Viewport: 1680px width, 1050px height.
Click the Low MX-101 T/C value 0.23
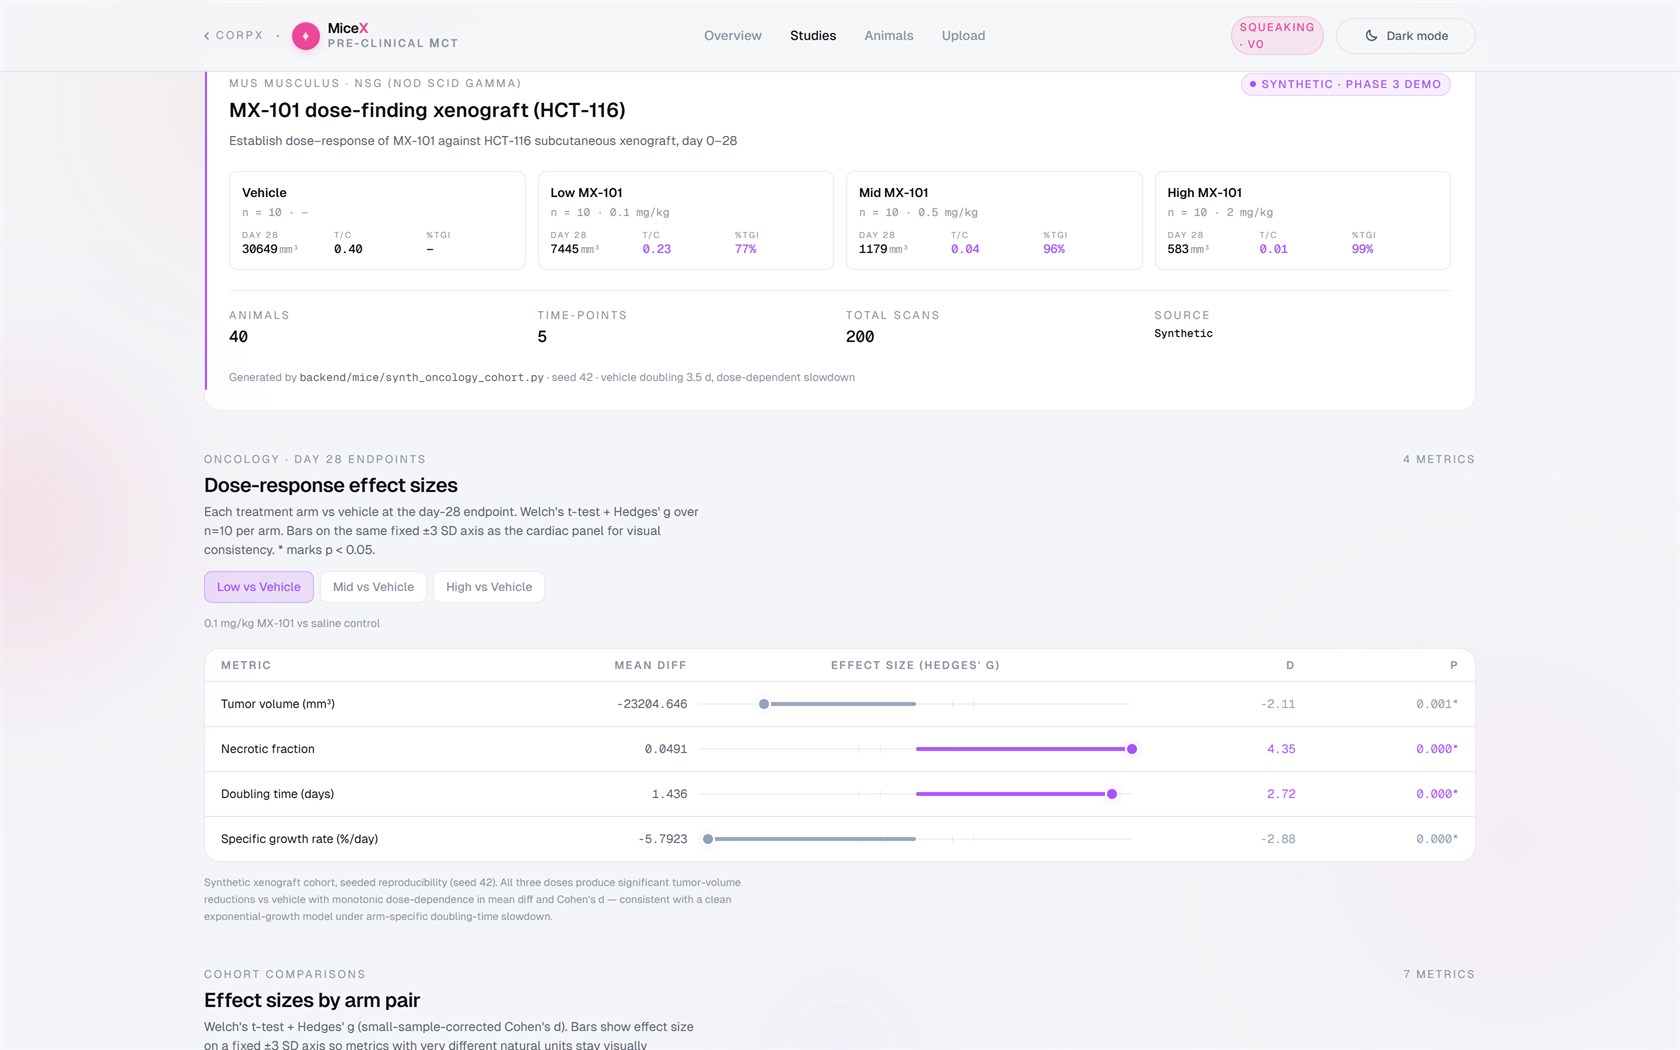[x=657, y=249]
